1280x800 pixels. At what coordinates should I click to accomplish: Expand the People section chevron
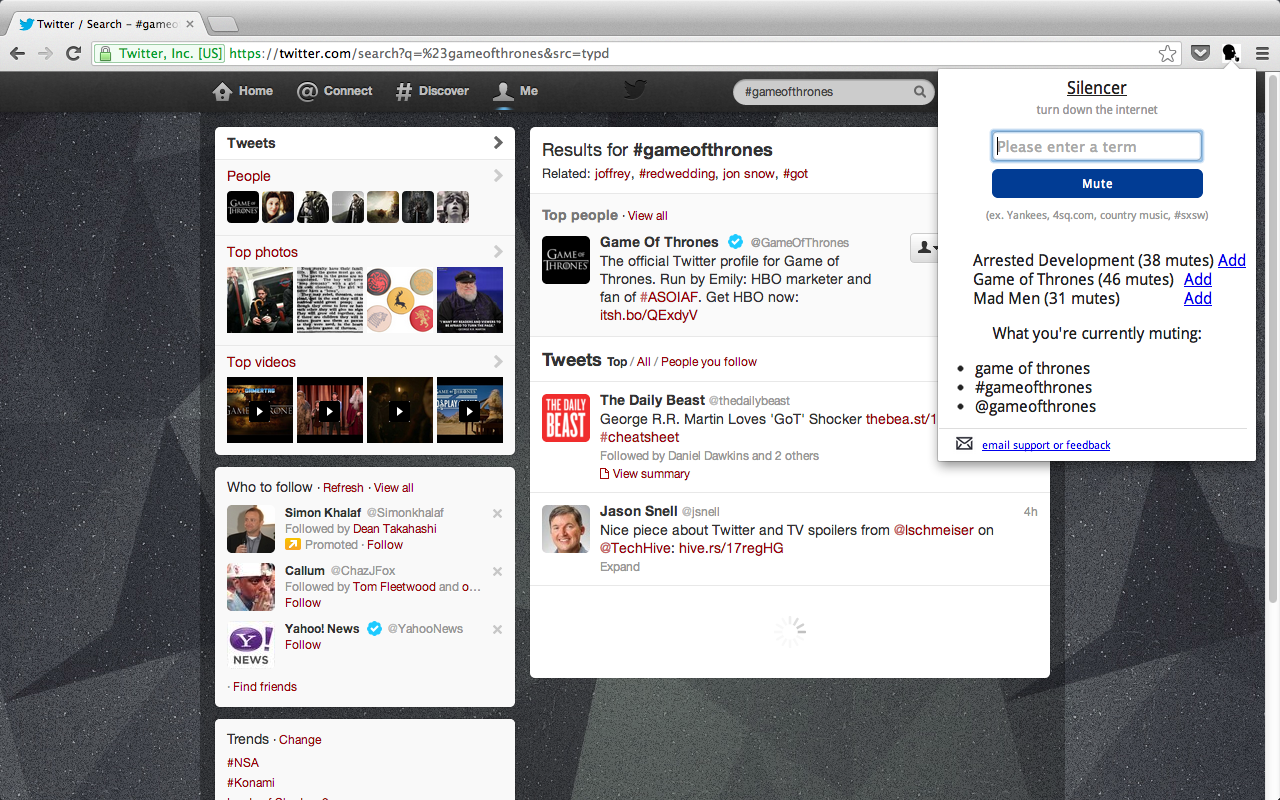coord(498,176)
